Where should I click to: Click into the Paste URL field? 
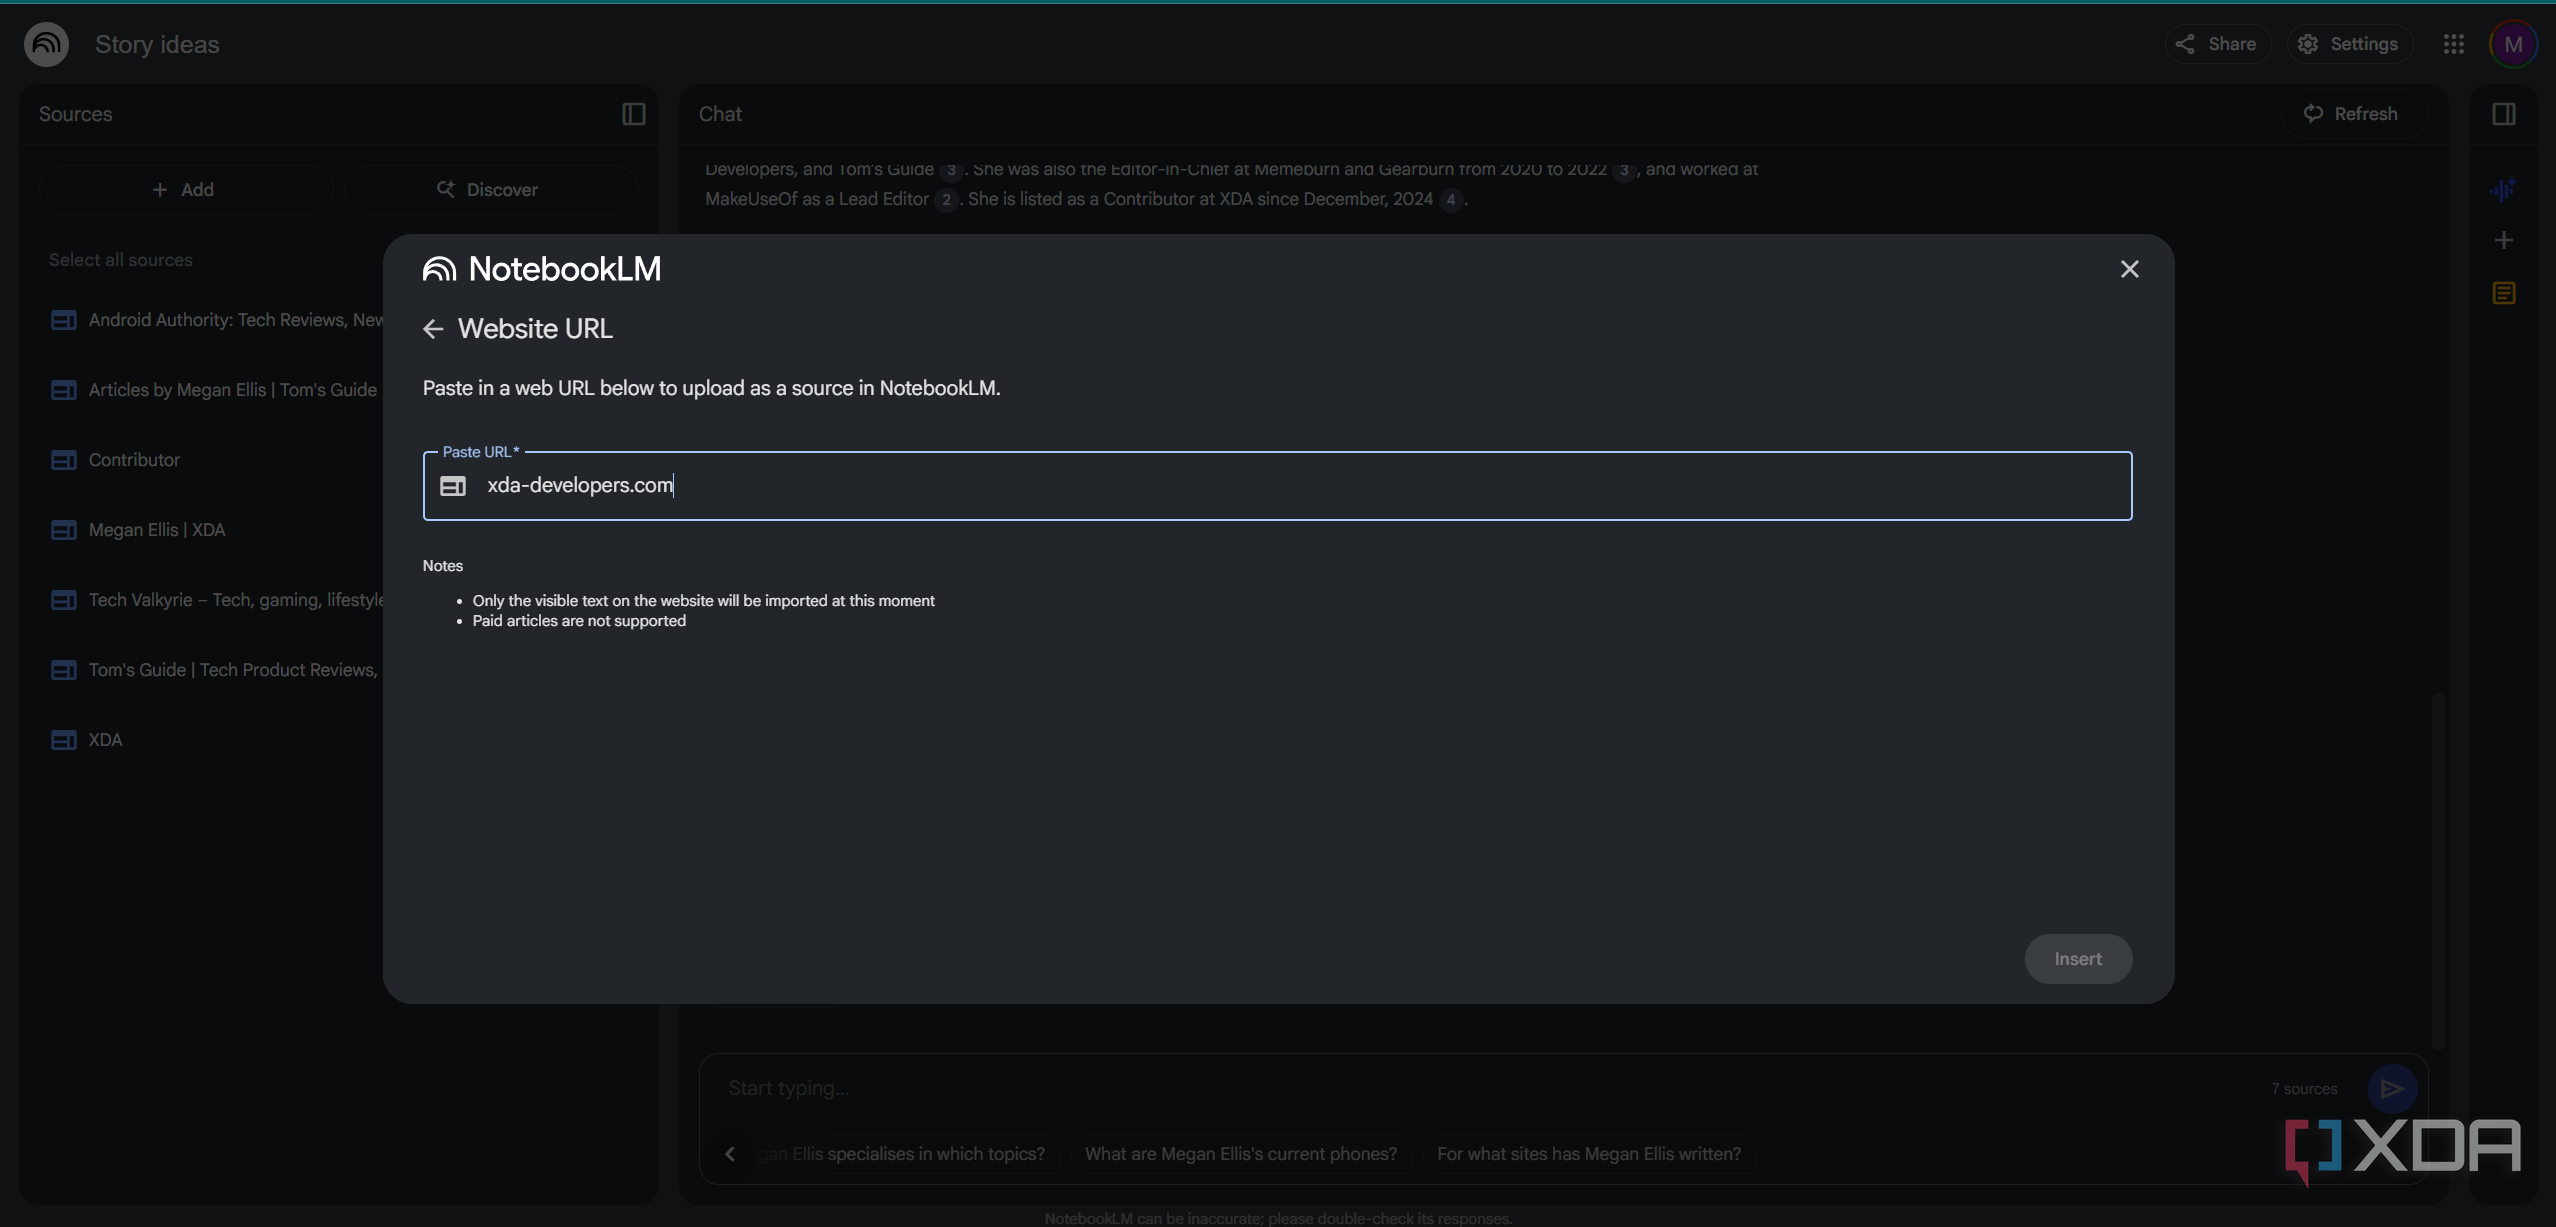click(1277, 486)
